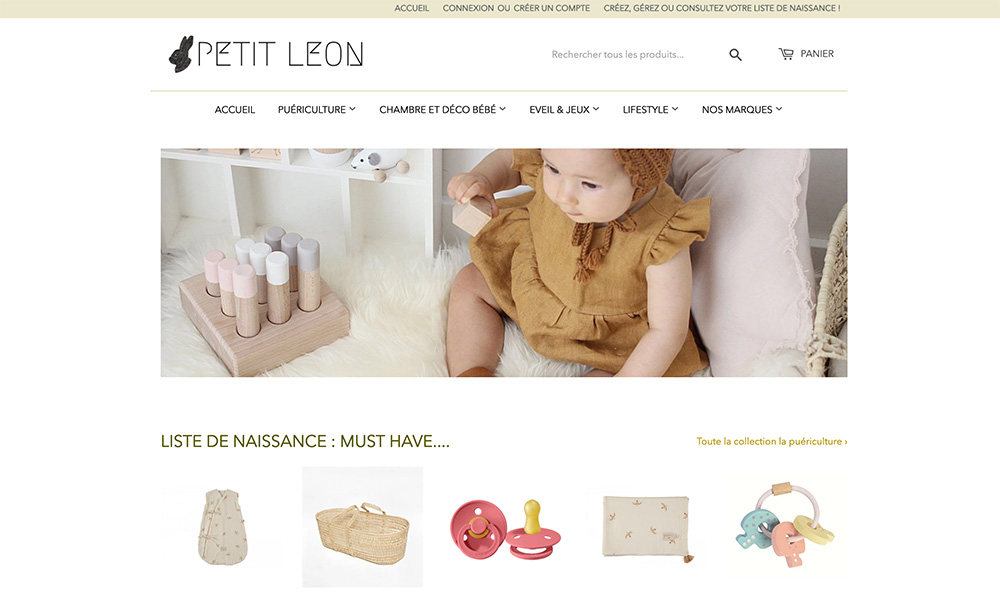Select the cream blanket product thumbnail
The image size is (1000, 600).
tap(646, 527)
